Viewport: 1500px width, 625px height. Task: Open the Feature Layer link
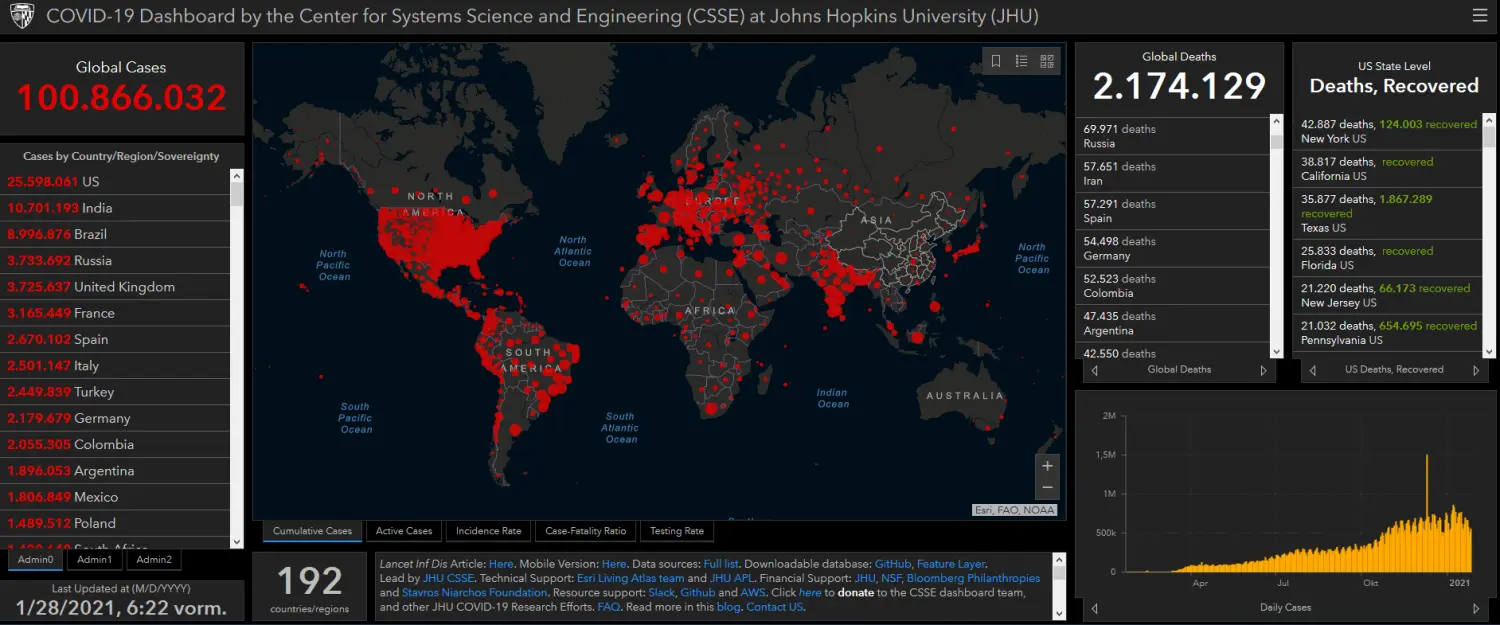point(951,564)
